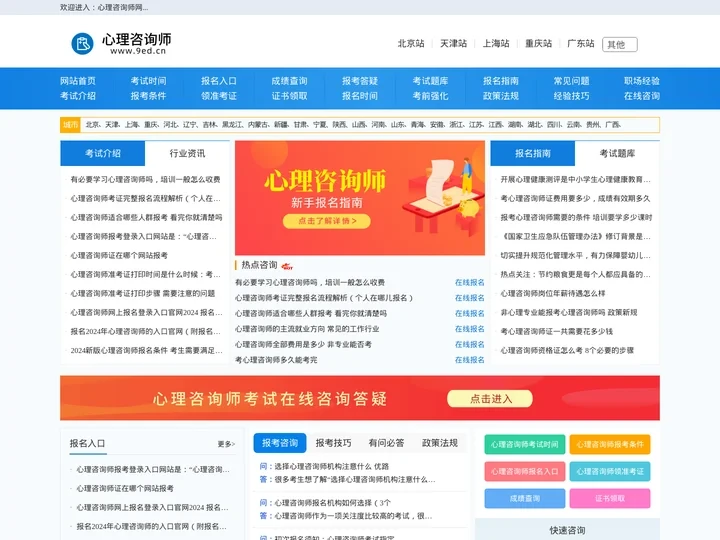
Task: Open 政策法规 in the blue navigation bar
Action: coord(501,96)
